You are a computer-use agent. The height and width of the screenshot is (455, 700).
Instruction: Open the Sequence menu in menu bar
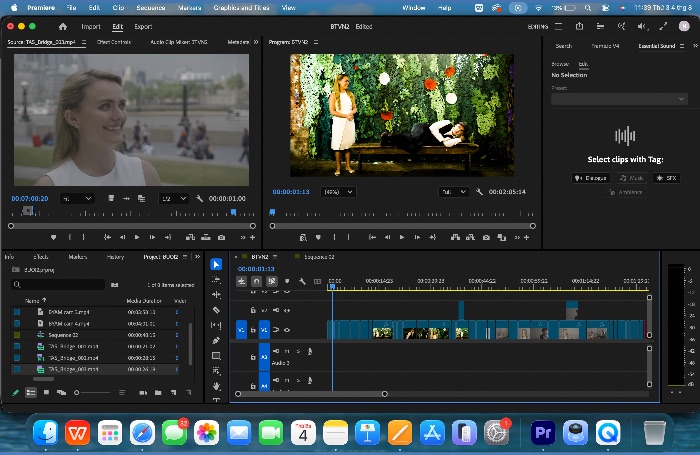[150, 8]
